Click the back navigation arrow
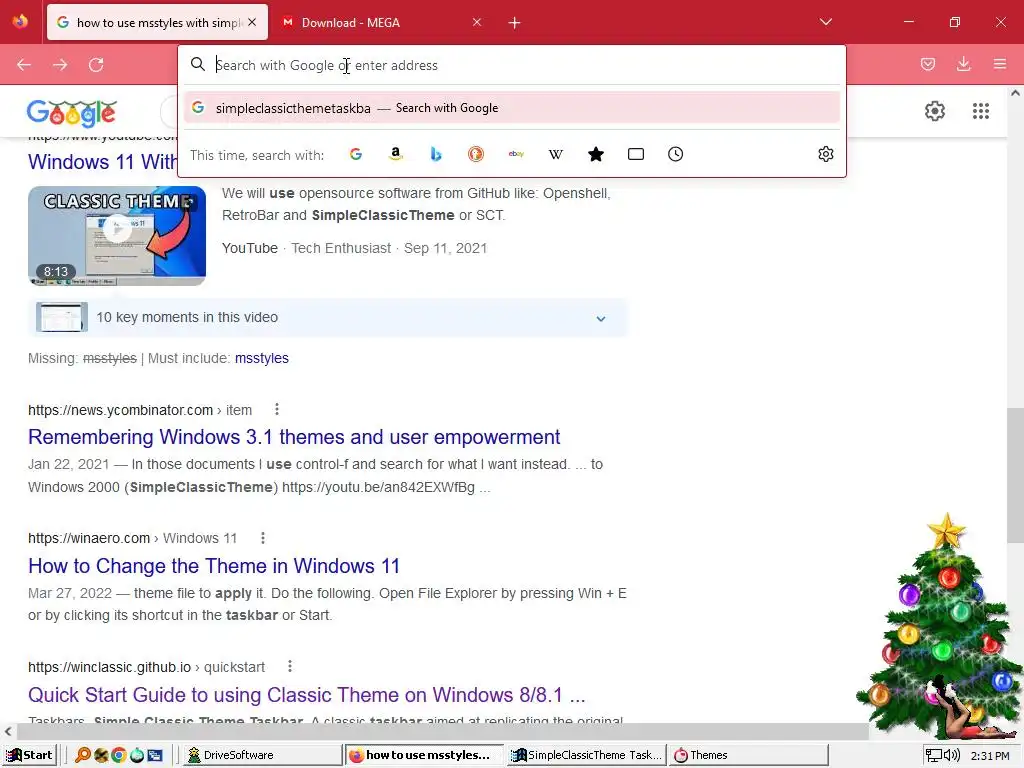1024x768 pixels. 24,65
